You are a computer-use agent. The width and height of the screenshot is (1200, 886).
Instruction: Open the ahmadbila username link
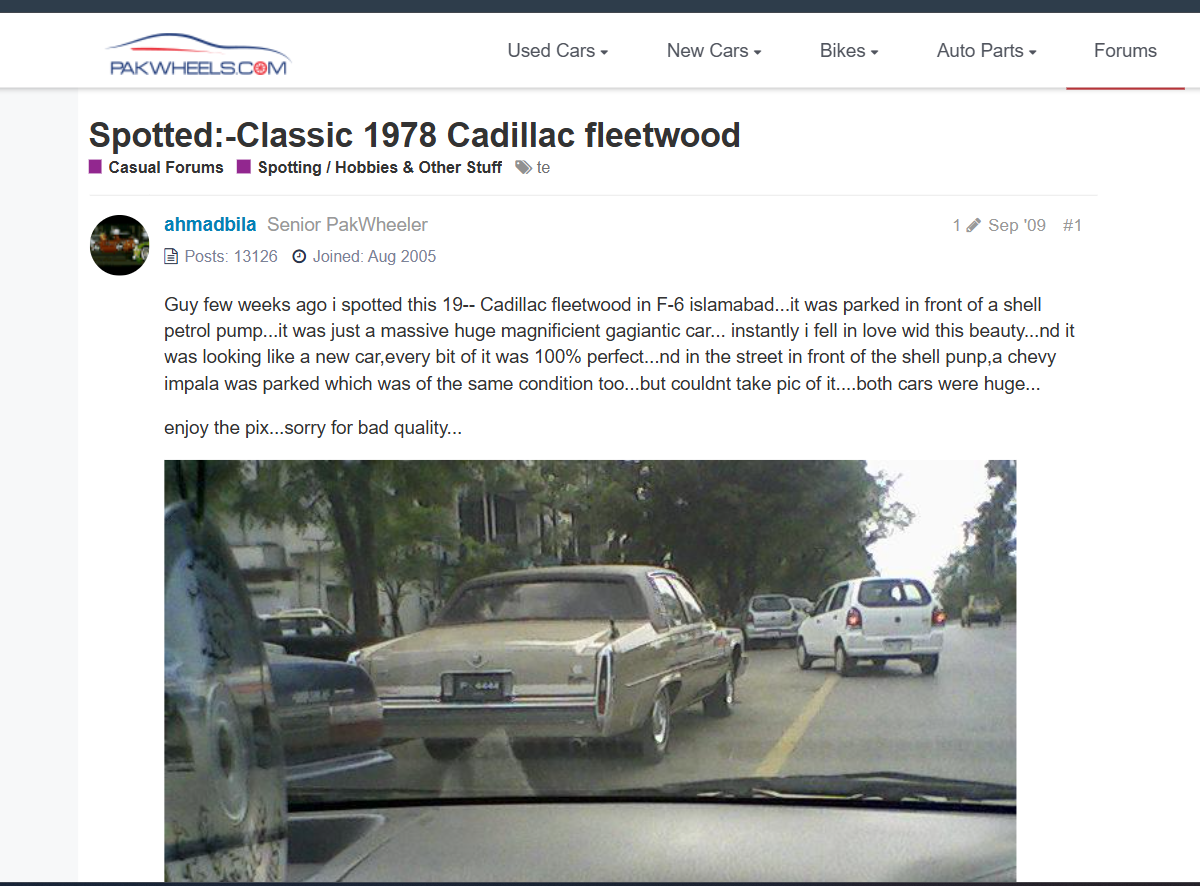pos(210,225)
